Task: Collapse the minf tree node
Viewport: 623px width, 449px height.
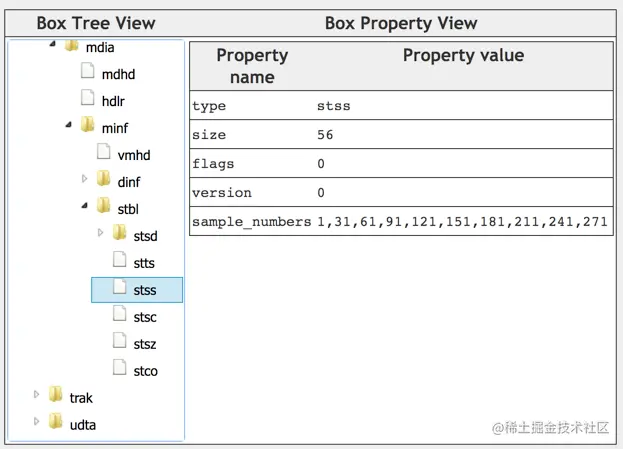Action: point(68,124)
